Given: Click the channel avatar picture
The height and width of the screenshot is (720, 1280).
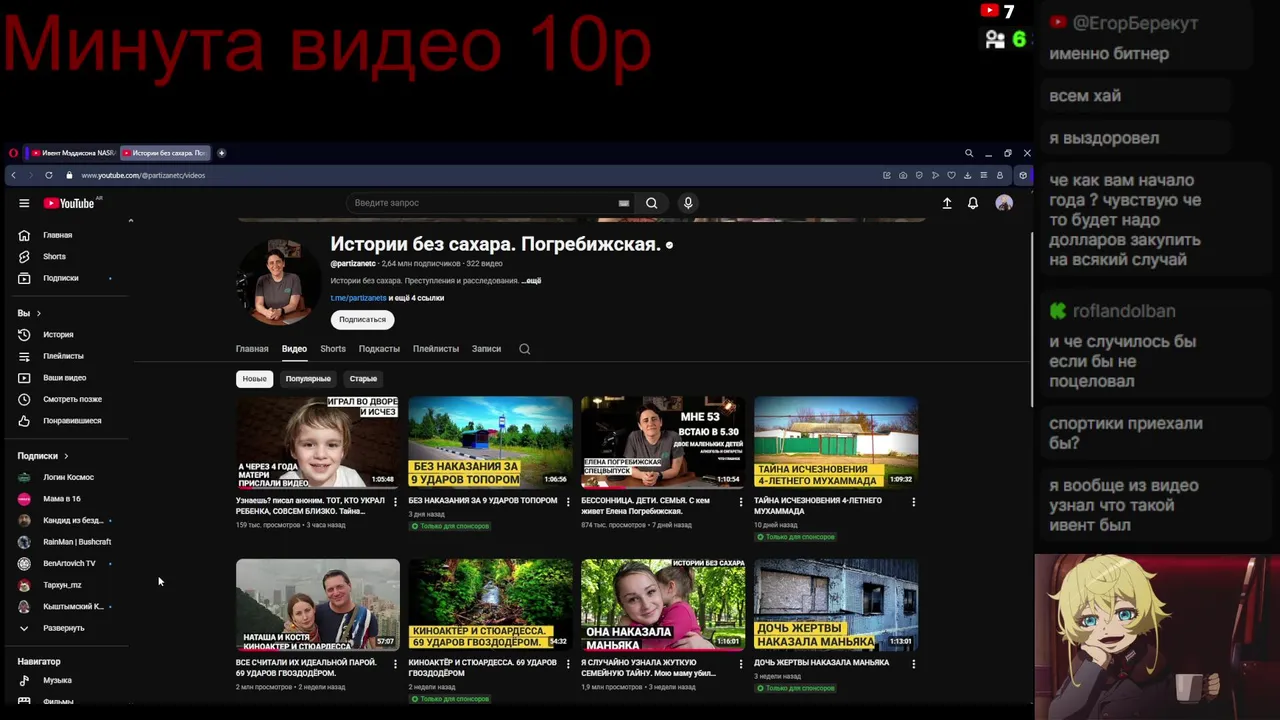Looking at the screenshot, I should [280, 281].
